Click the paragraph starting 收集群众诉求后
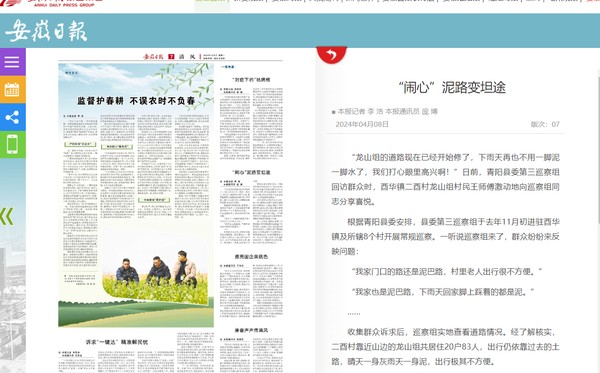 (x=445, y=347)
